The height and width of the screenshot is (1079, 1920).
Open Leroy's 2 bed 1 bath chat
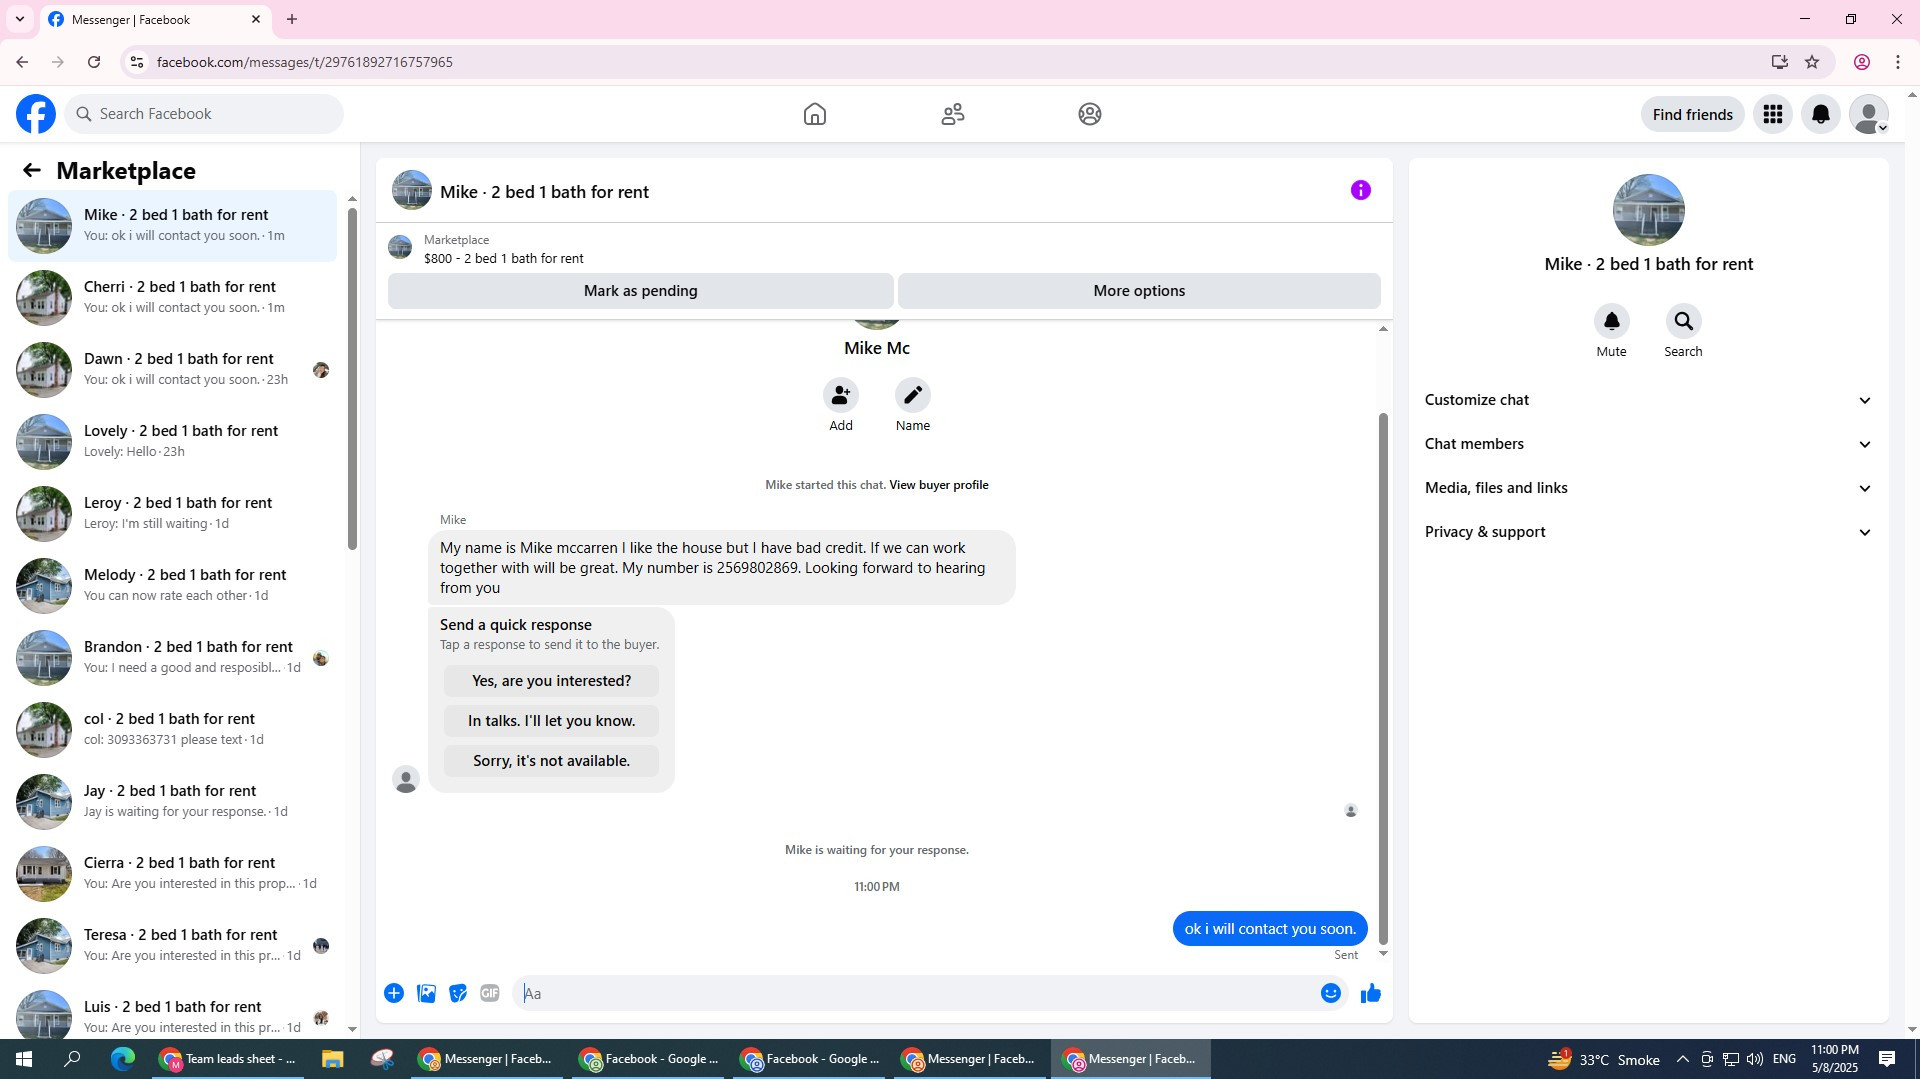point(172,513)
